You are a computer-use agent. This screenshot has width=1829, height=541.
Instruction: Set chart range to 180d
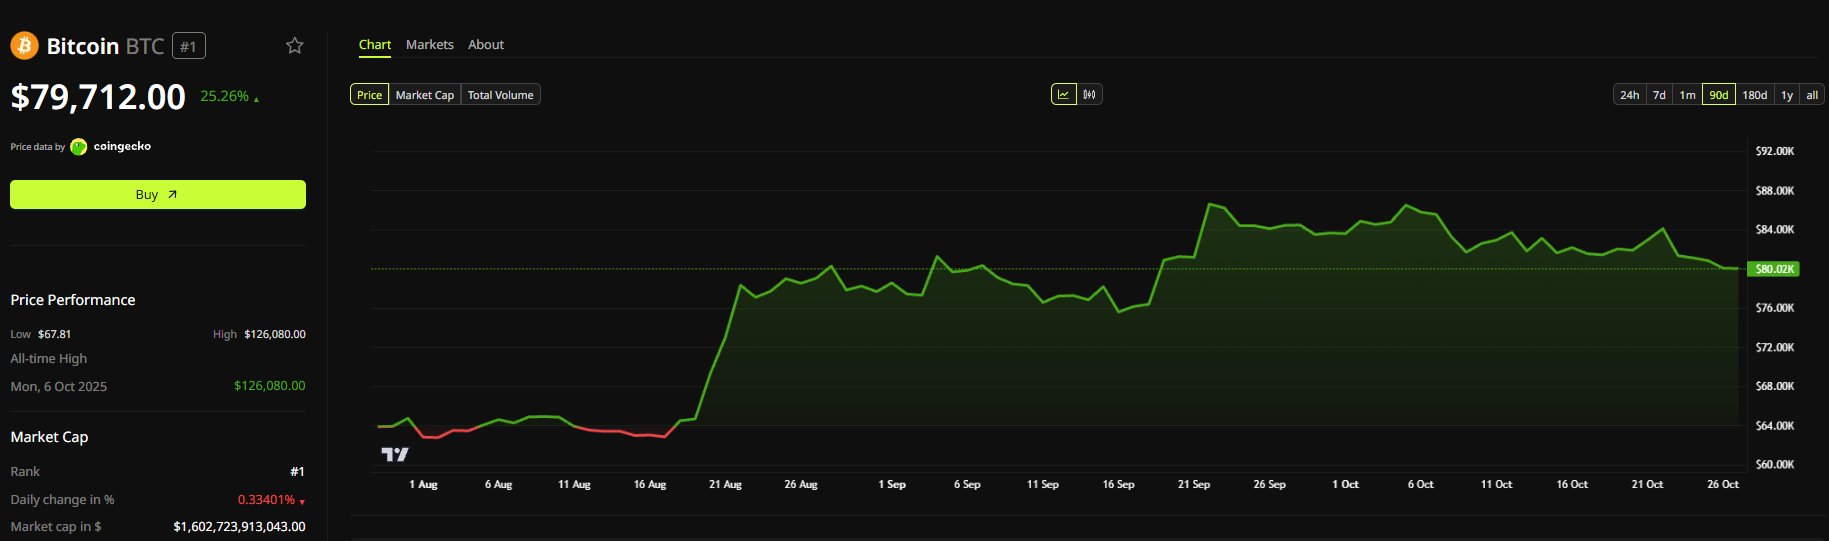(1755, 95)
